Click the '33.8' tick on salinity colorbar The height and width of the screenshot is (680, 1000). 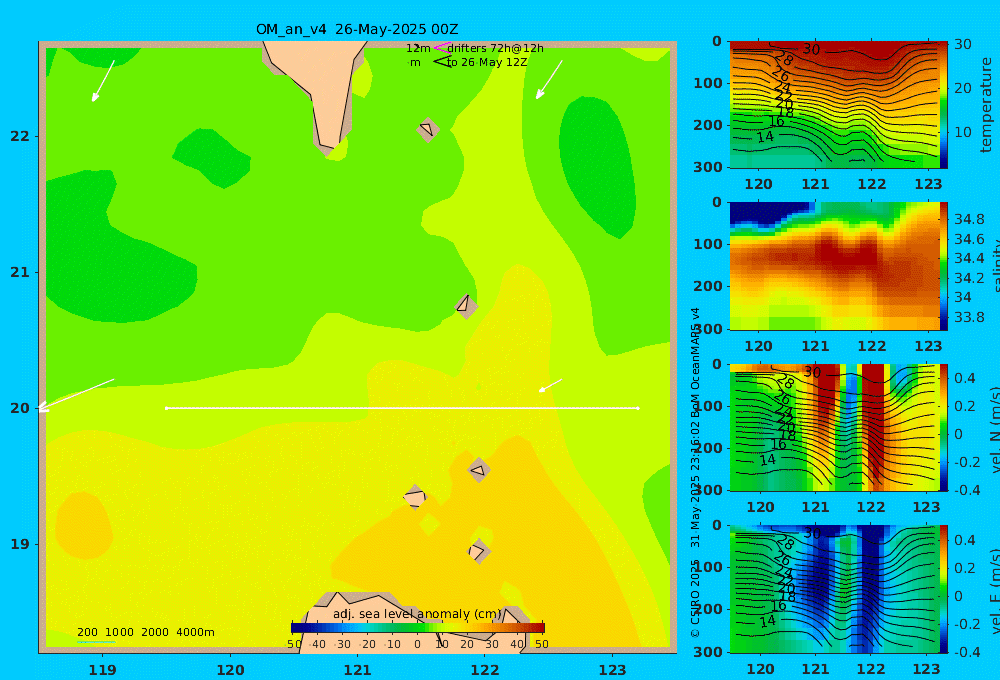pyautogui.click(x=969, y=317)
